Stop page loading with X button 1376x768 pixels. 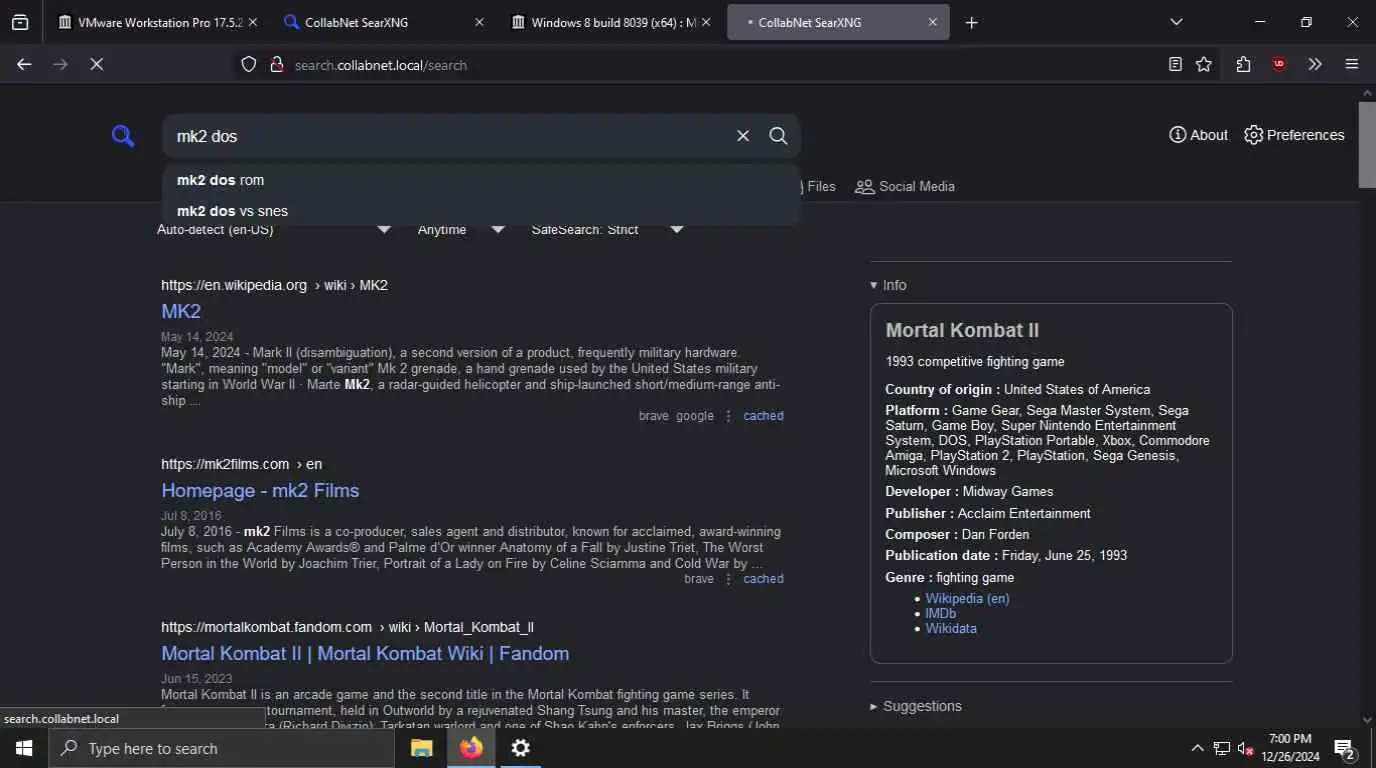96,64
